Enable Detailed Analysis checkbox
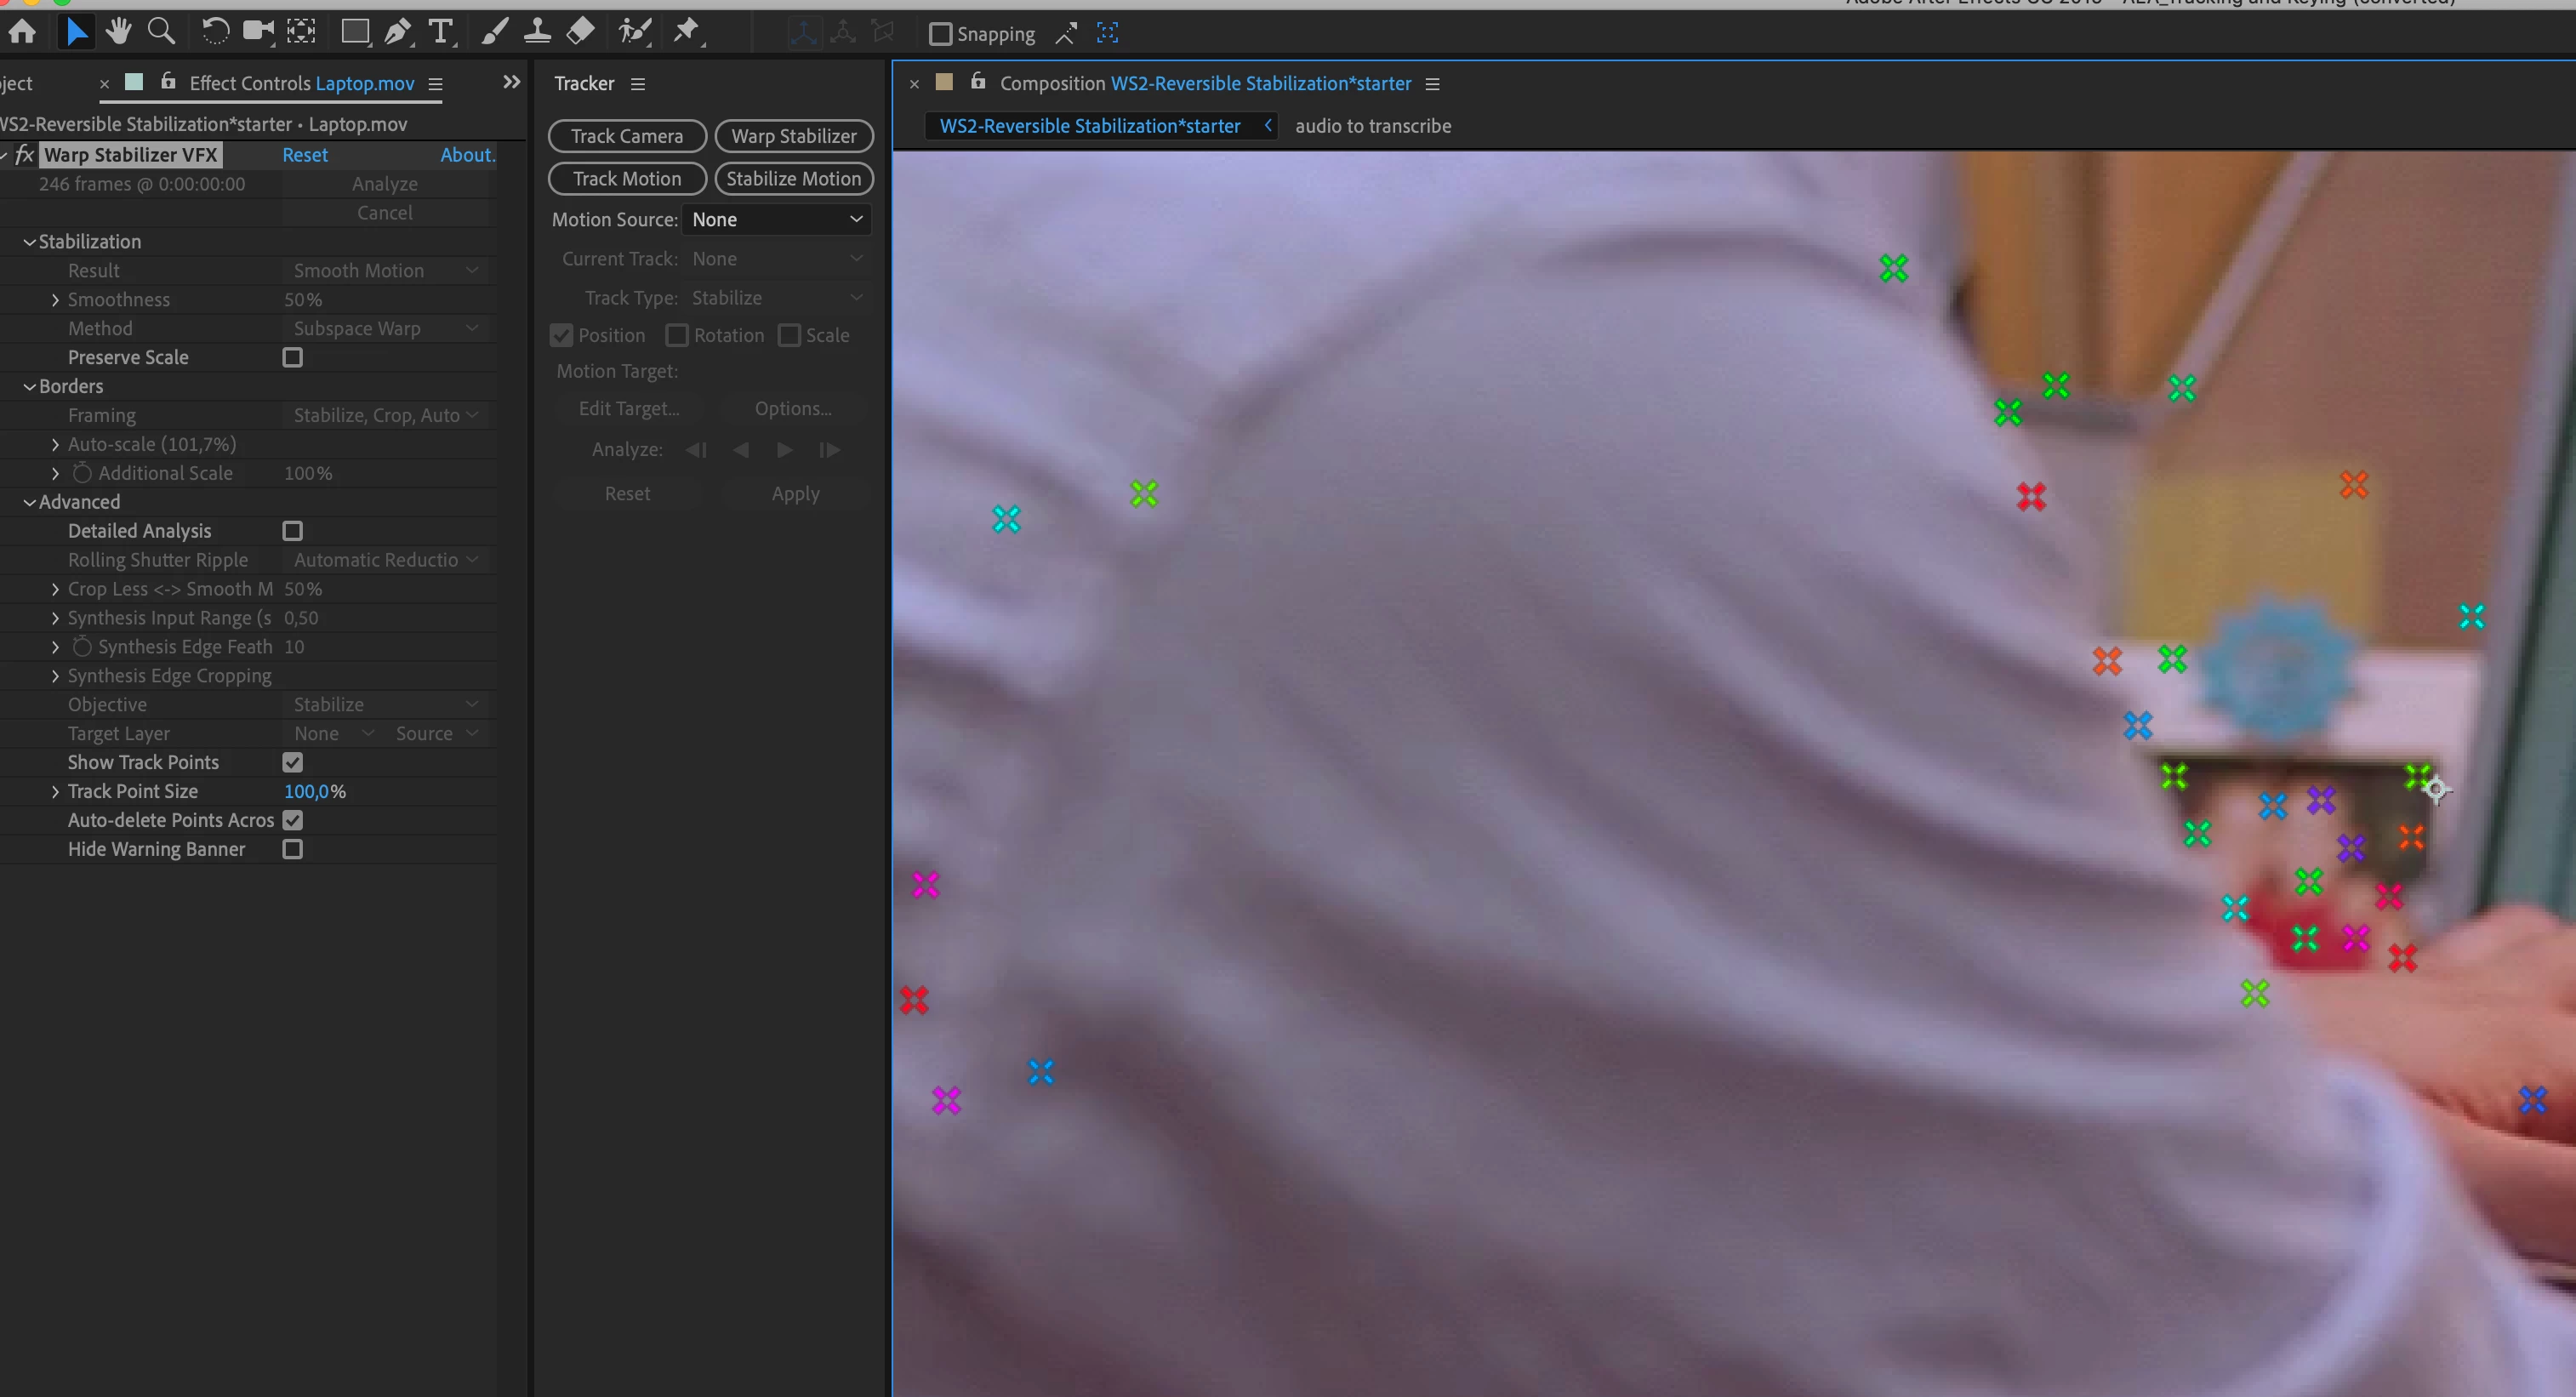This screenshot has width=2576, height=1397. pyautogui.click(x=292, y=531)
